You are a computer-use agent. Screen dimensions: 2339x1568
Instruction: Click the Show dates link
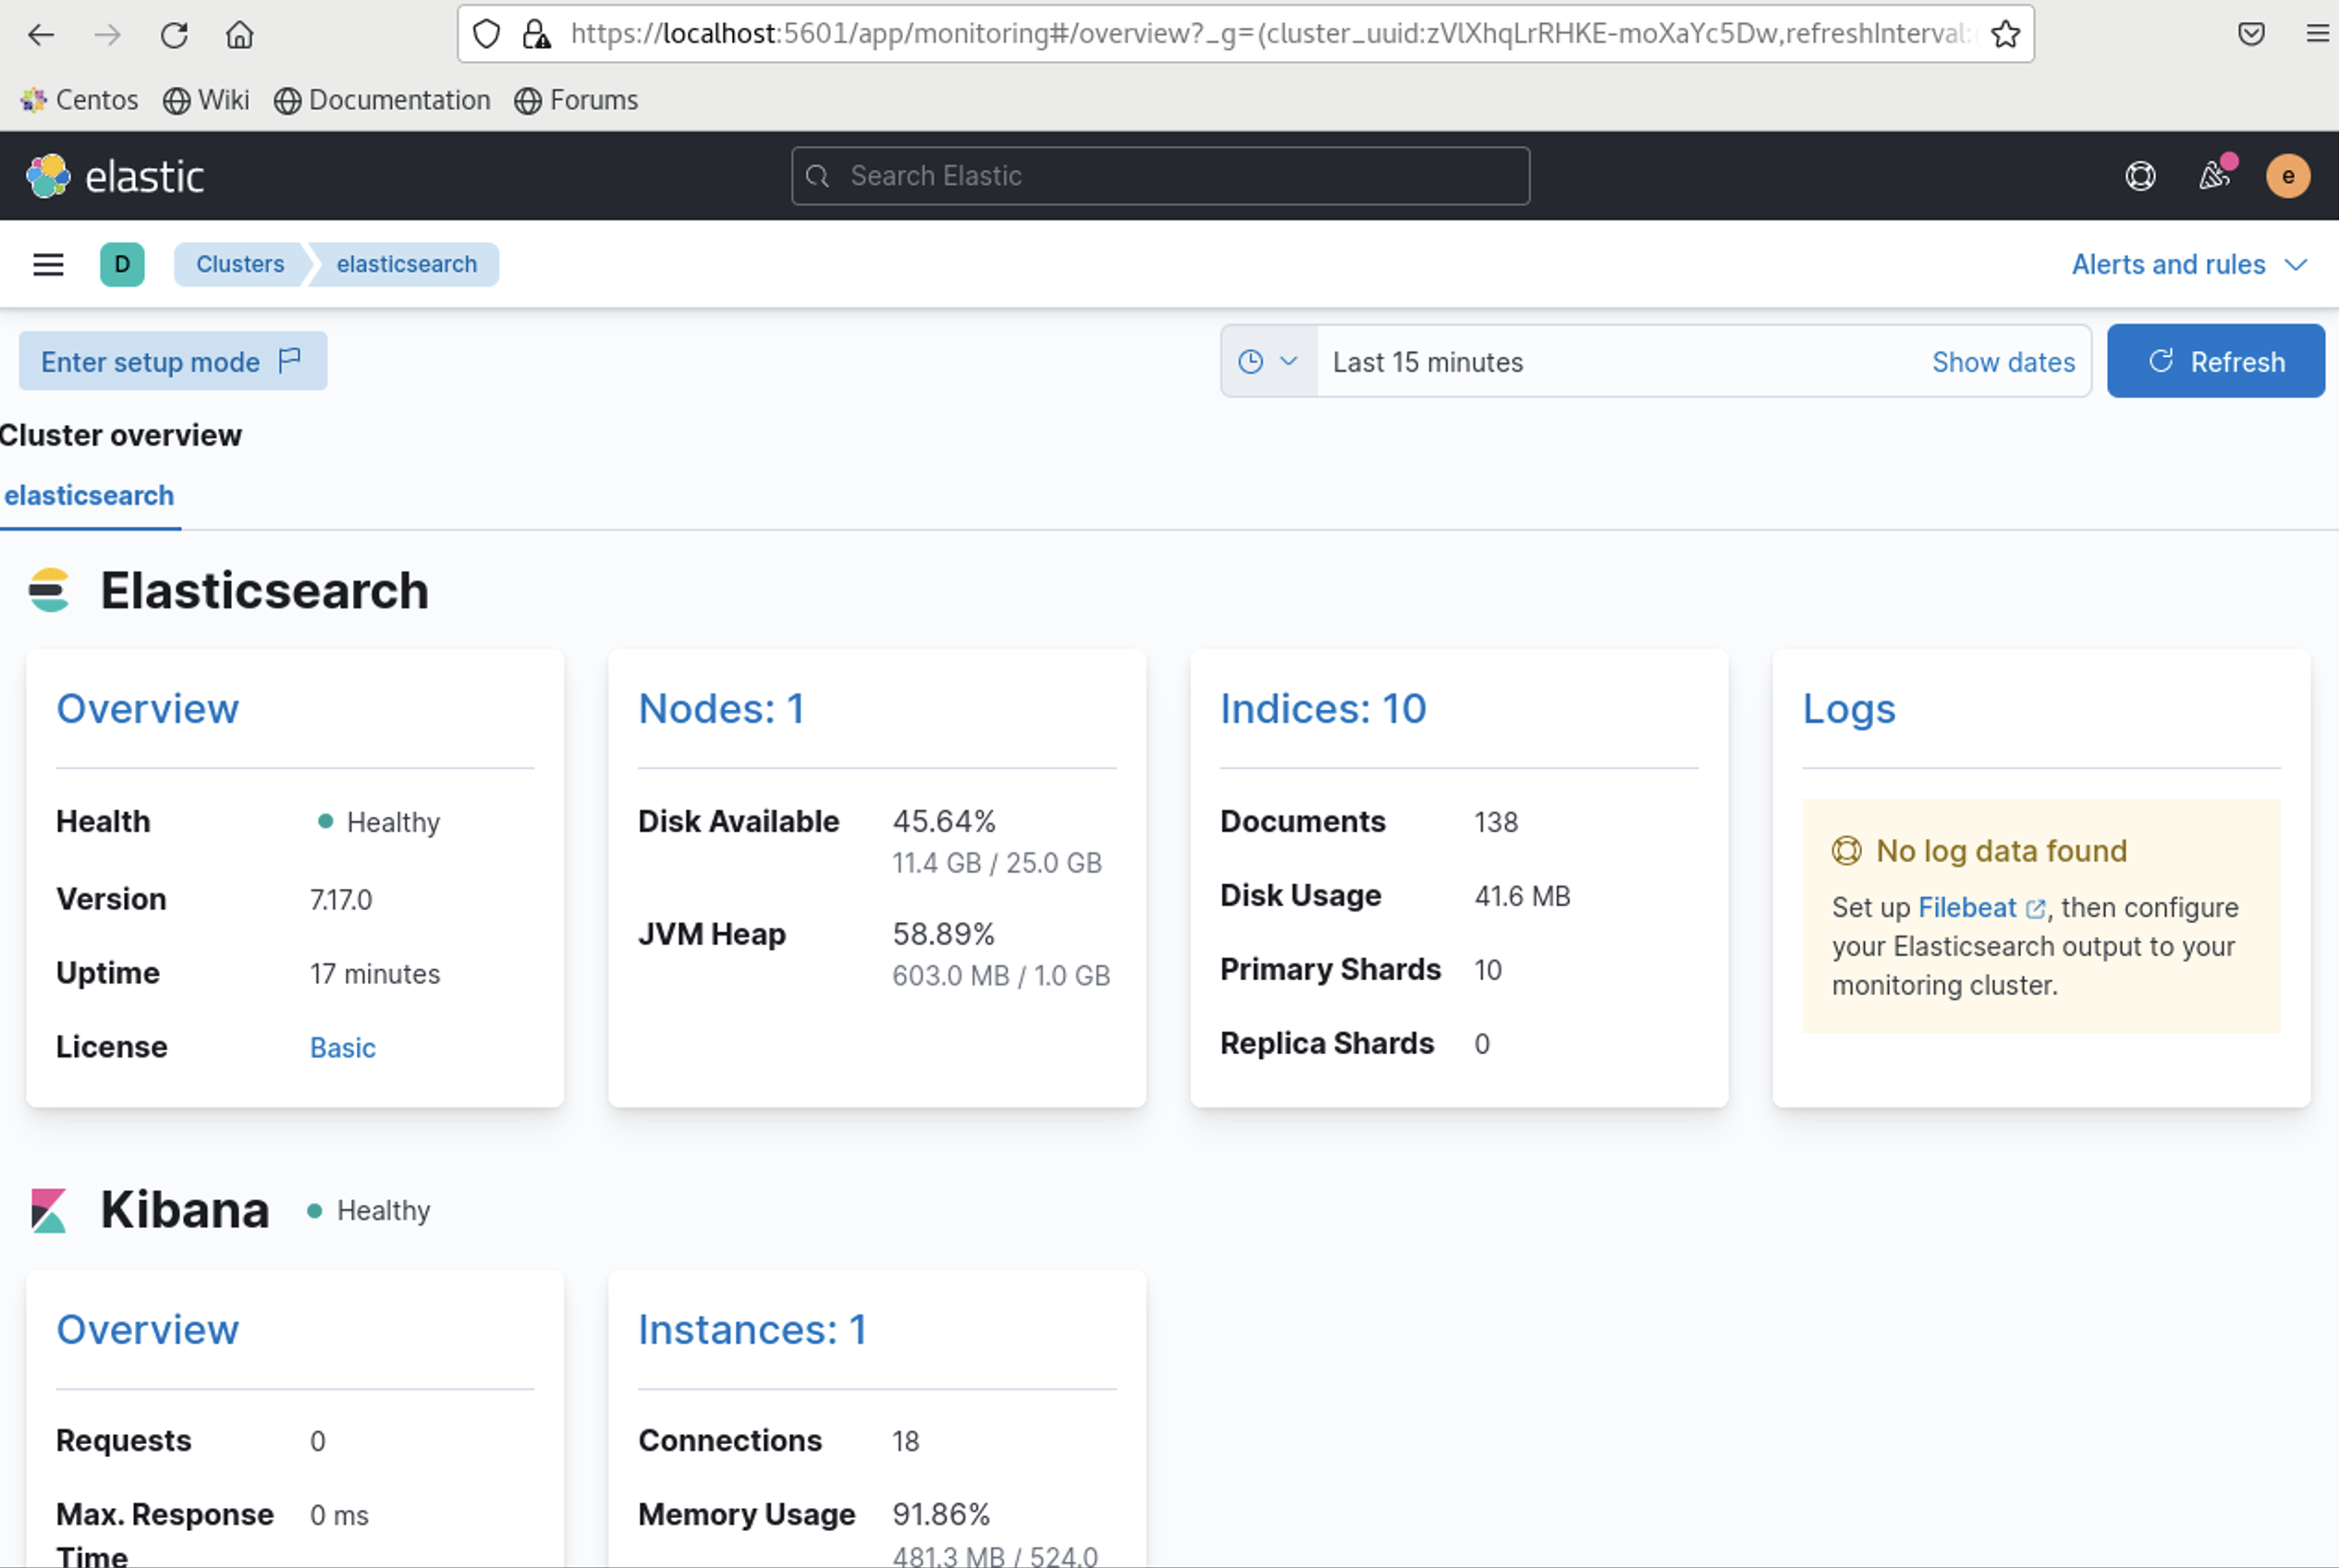pos(2002,362)
